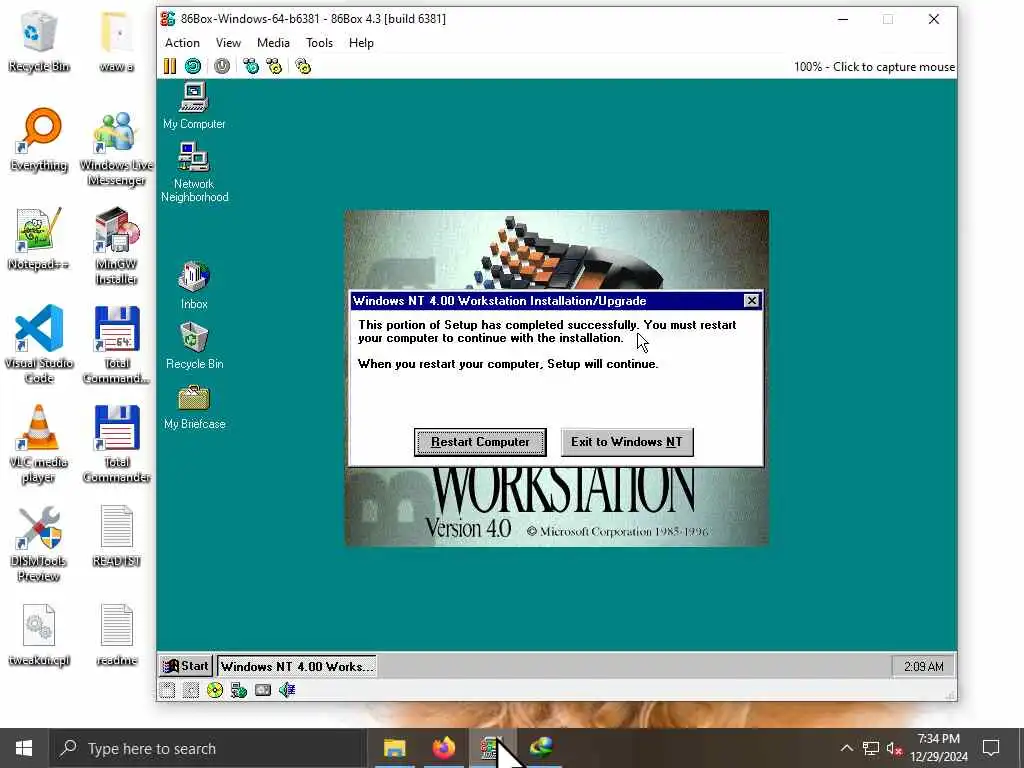Select the guest Recycle Bin icon

click(194, 346)
